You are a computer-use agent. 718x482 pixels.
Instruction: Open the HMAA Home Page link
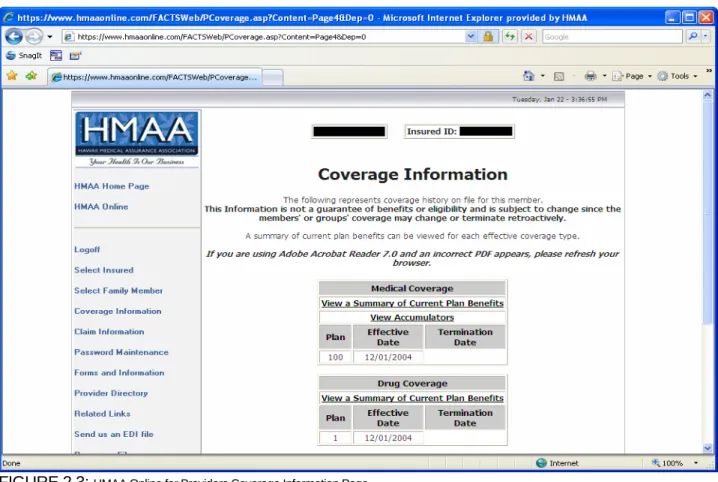coord(112,186)
